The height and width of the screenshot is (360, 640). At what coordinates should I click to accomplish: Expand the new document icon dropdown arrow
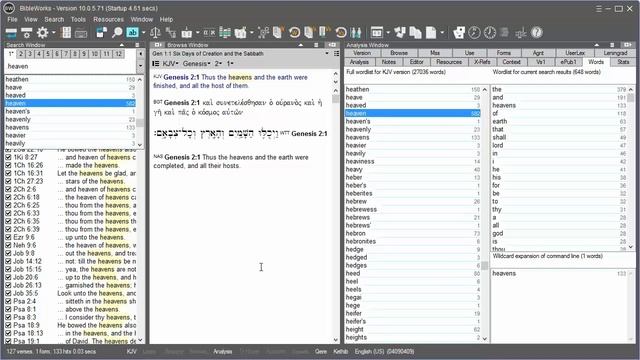442,33
